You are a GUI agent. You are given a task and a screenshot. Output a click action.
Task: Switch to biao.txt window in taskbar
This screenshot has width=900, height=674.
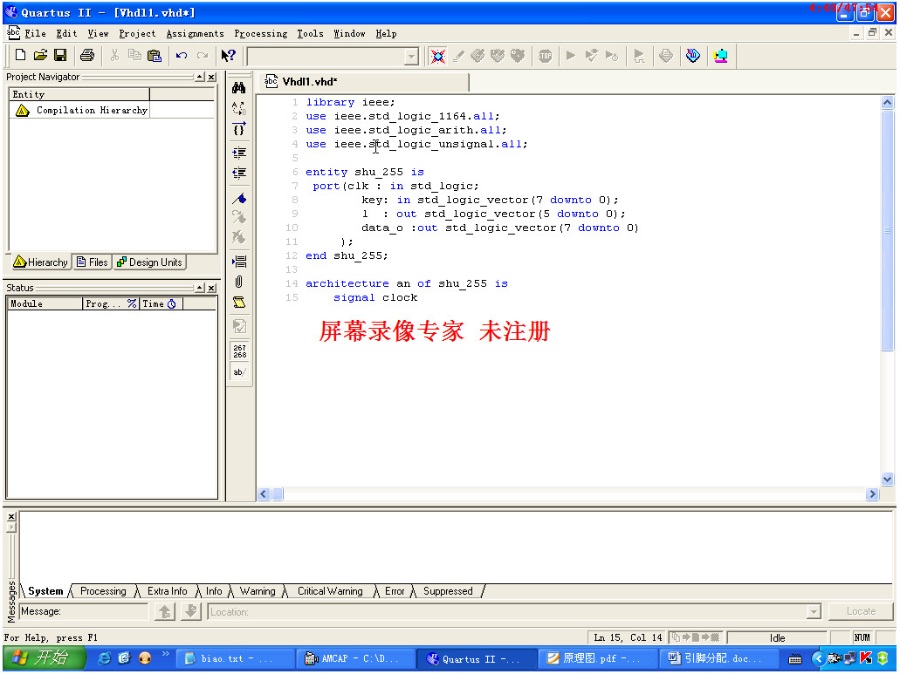(x=234, y=658)
